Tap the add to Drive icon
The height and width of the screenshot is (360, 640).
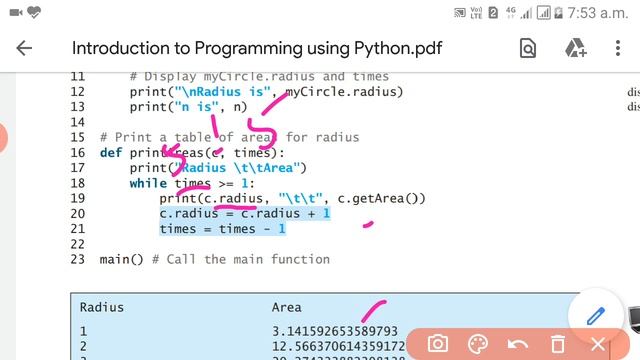[x=576, y=48]
